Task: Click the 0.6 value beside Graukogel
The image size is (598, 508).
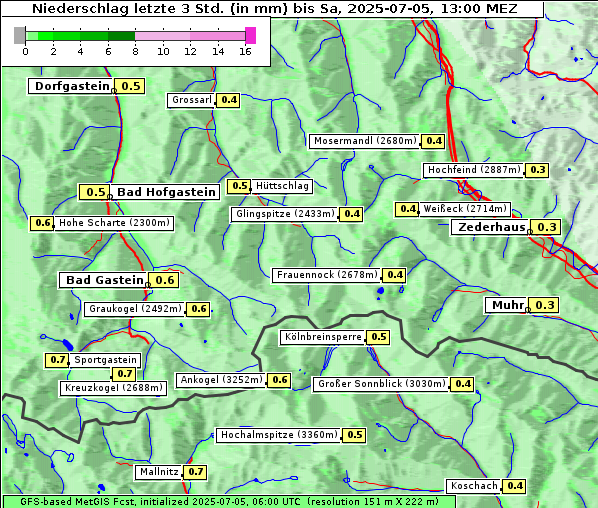Action: pos(198,309)
